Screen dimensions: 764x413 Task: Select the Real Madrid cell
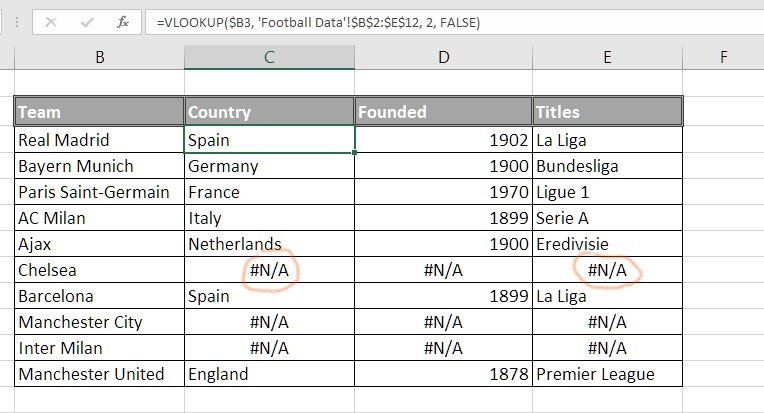pyautogui.click(x=99, y=140)
